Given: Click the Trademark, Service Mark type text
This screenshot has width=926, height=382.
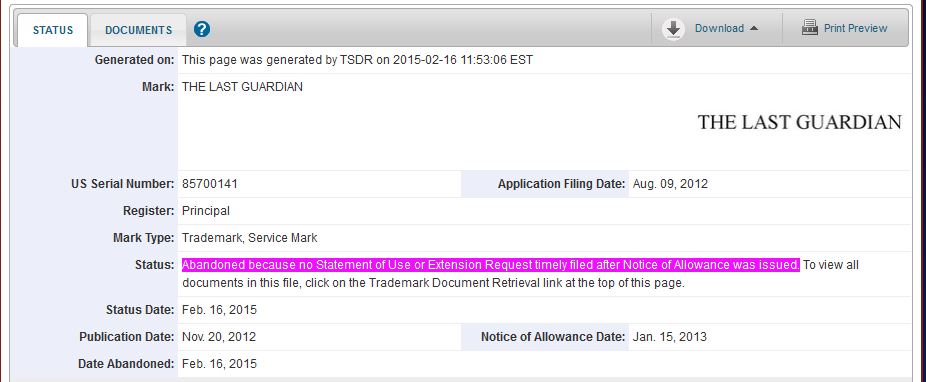Looking at the screenshot, I should tap(249, 238).
